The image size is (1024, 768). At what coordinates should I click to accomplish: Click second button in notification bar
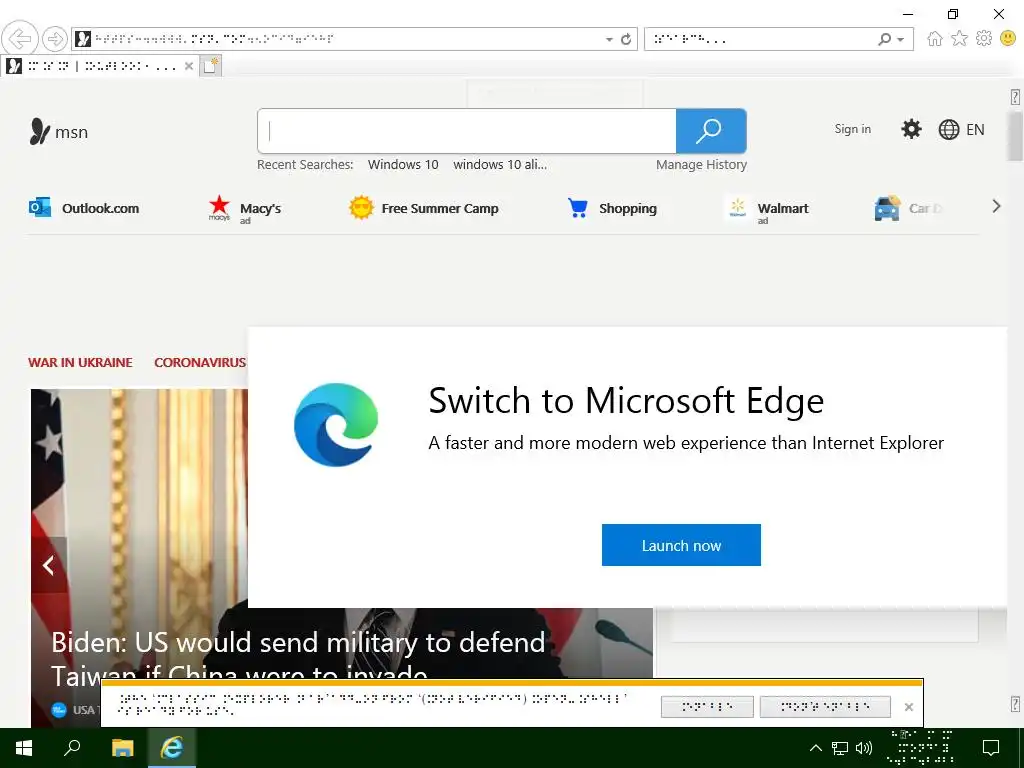[825, 707]
